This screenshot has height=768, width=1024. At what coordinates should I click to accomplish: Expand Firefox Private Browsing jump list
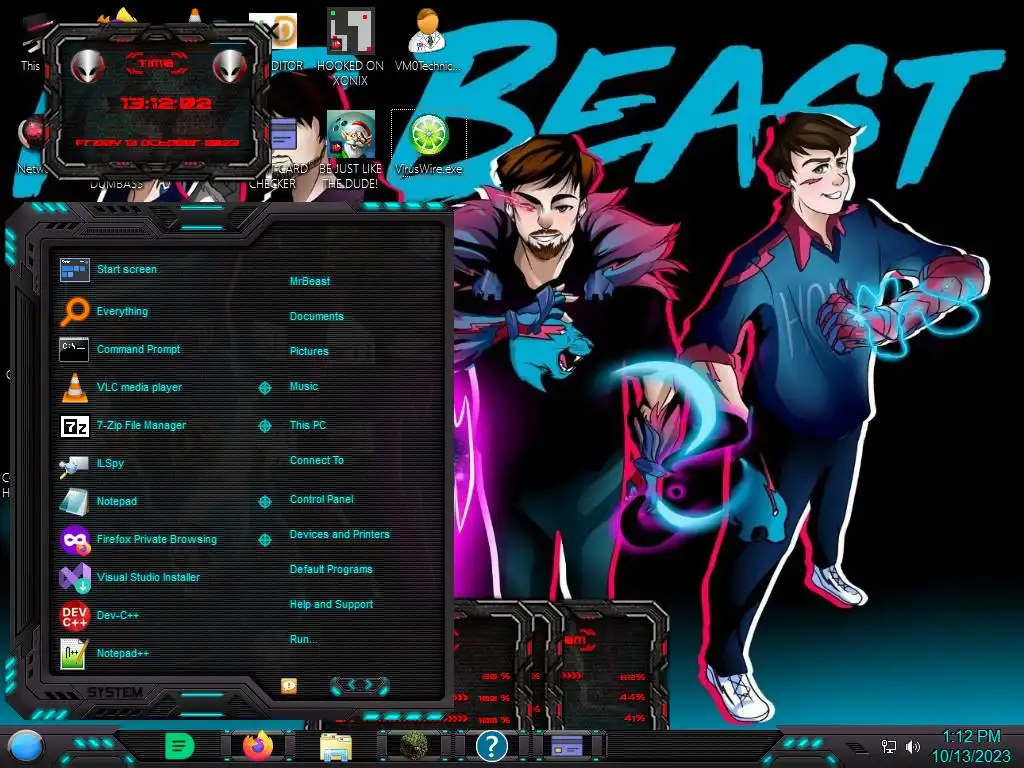(x=264, y=539)
